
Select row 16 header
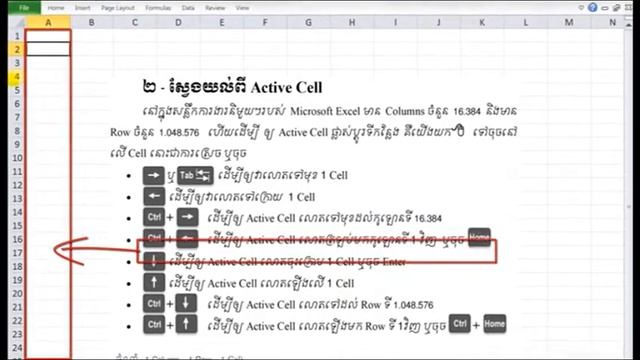tap(17, 239)
